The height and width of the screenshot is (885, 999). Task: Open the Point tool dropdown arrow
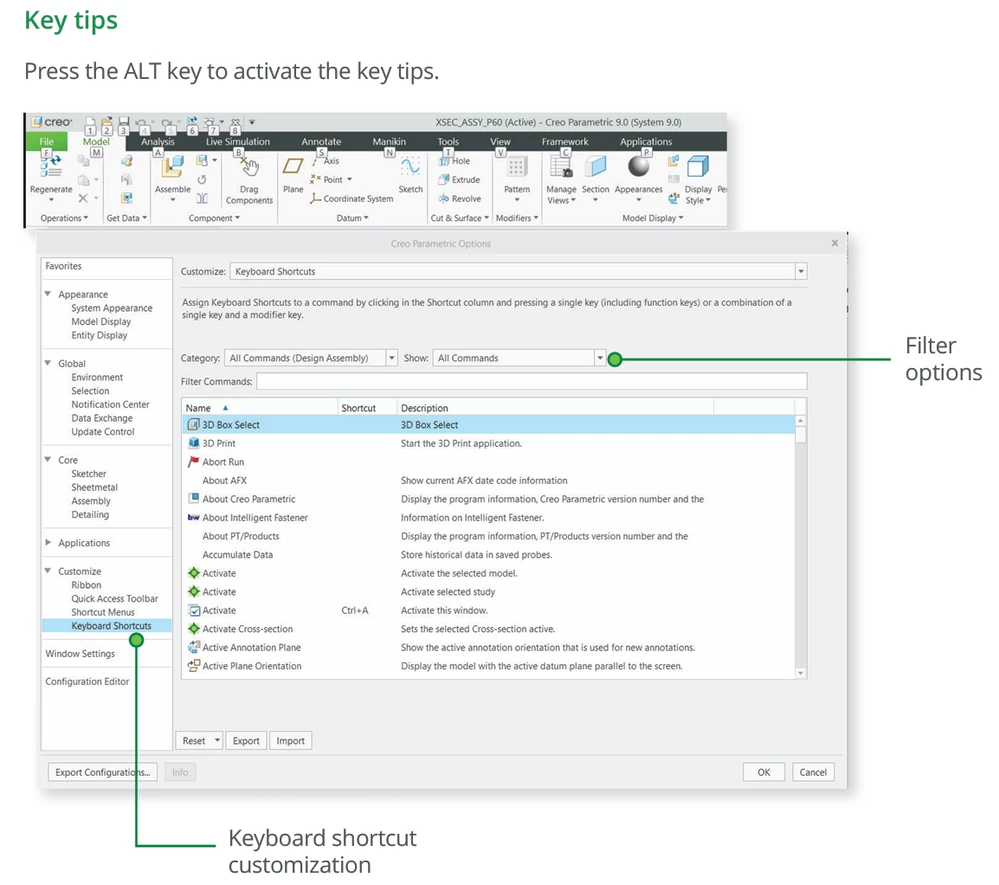[x=349, y=180]
